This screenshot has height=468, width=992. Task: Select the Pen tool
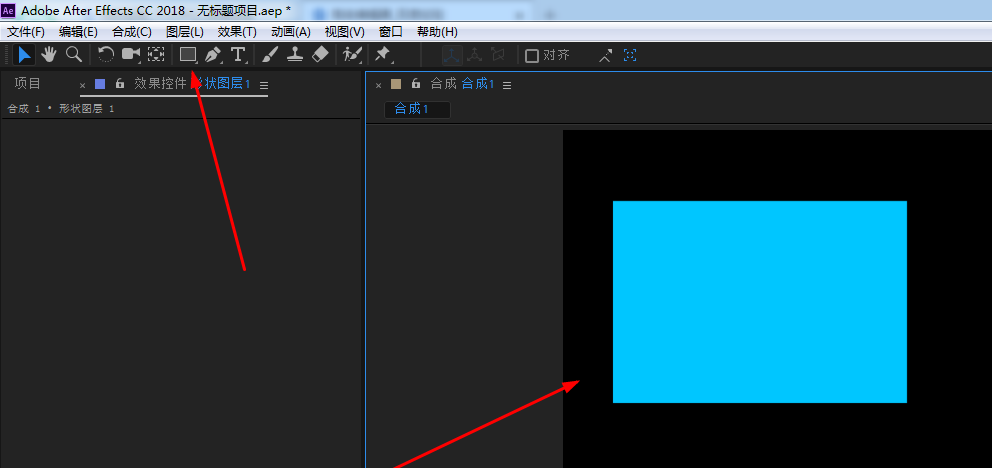click(x=212, y=55)
